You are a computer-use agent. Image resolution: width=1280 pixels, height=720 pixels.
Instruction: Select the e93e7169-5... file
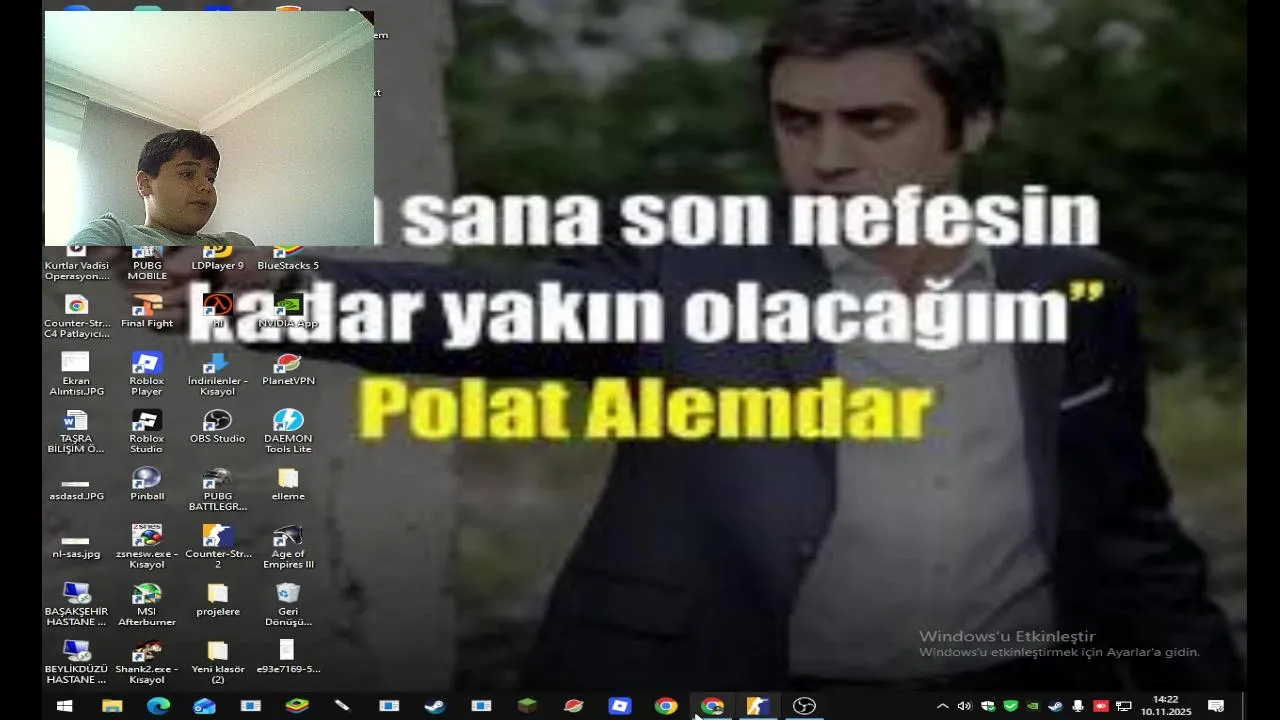pyautogui.click(x=288, y=656)
